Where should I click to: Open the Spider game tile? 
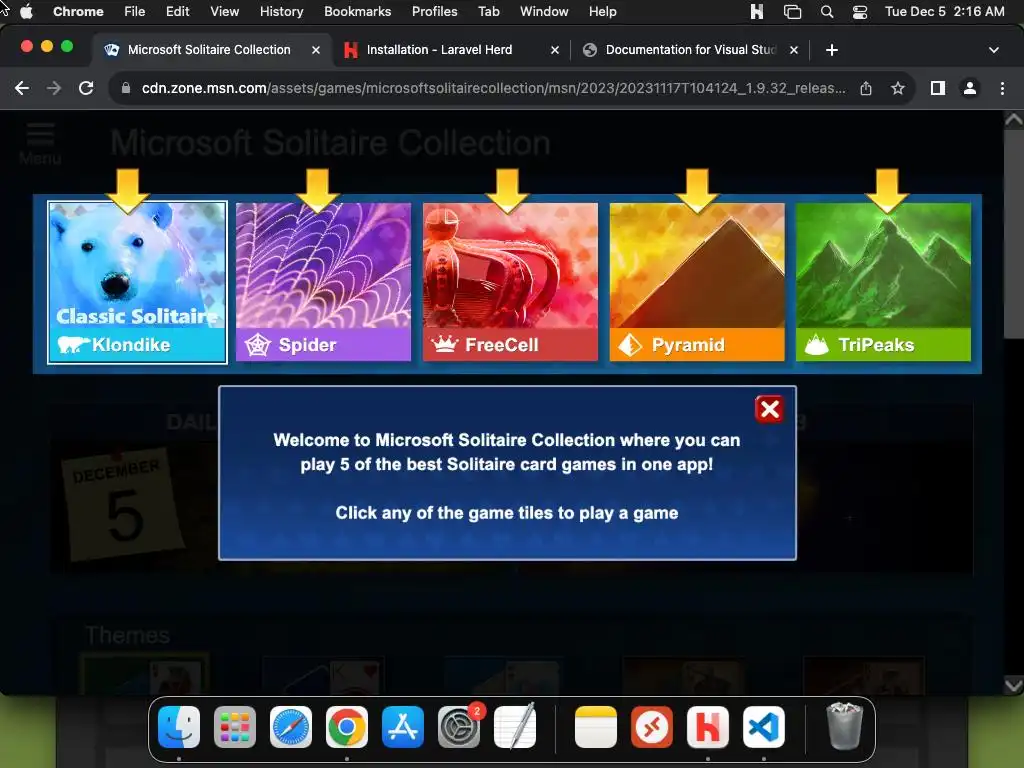323,282
